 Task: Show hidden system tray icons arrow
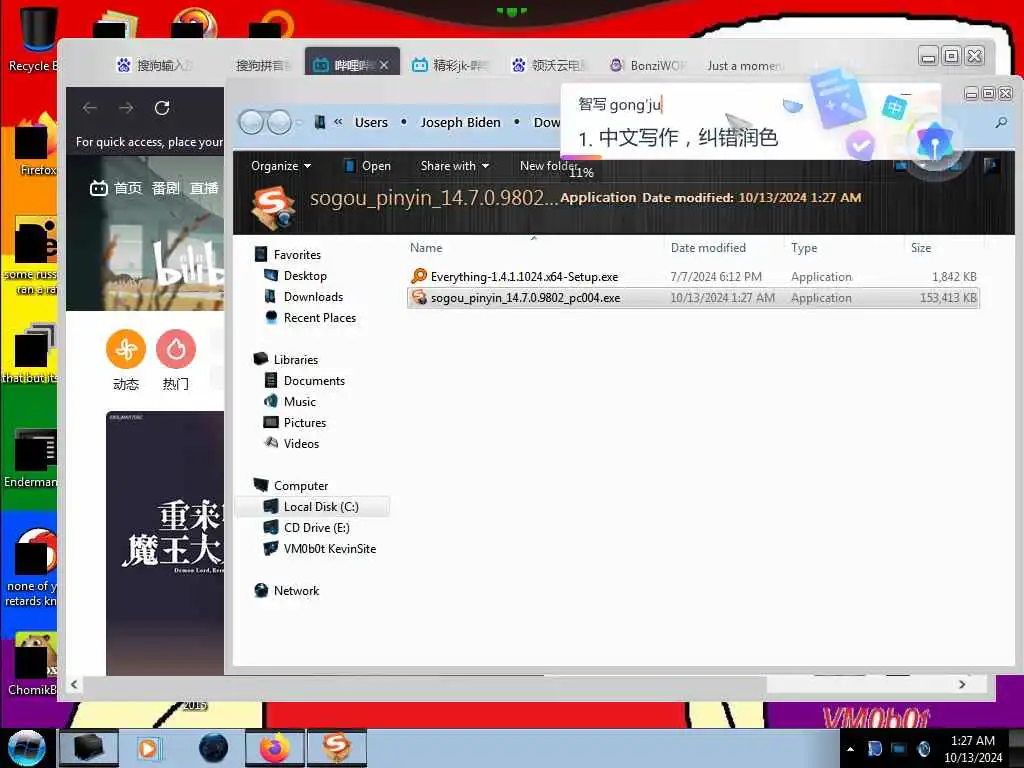point(850,749)
